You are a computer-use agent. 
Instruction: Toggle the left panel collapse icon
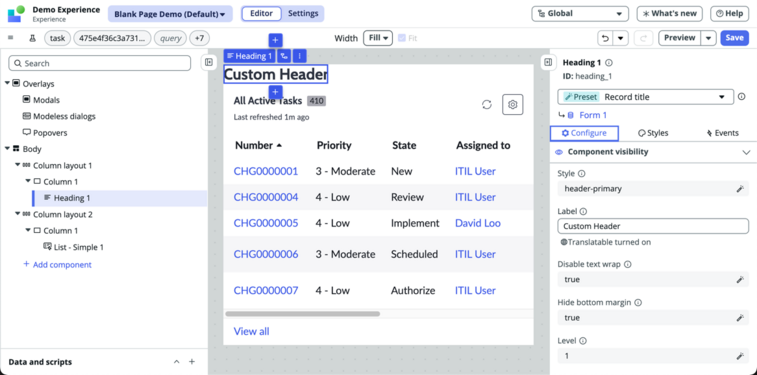pyautogui.click(x=209, y=62)
